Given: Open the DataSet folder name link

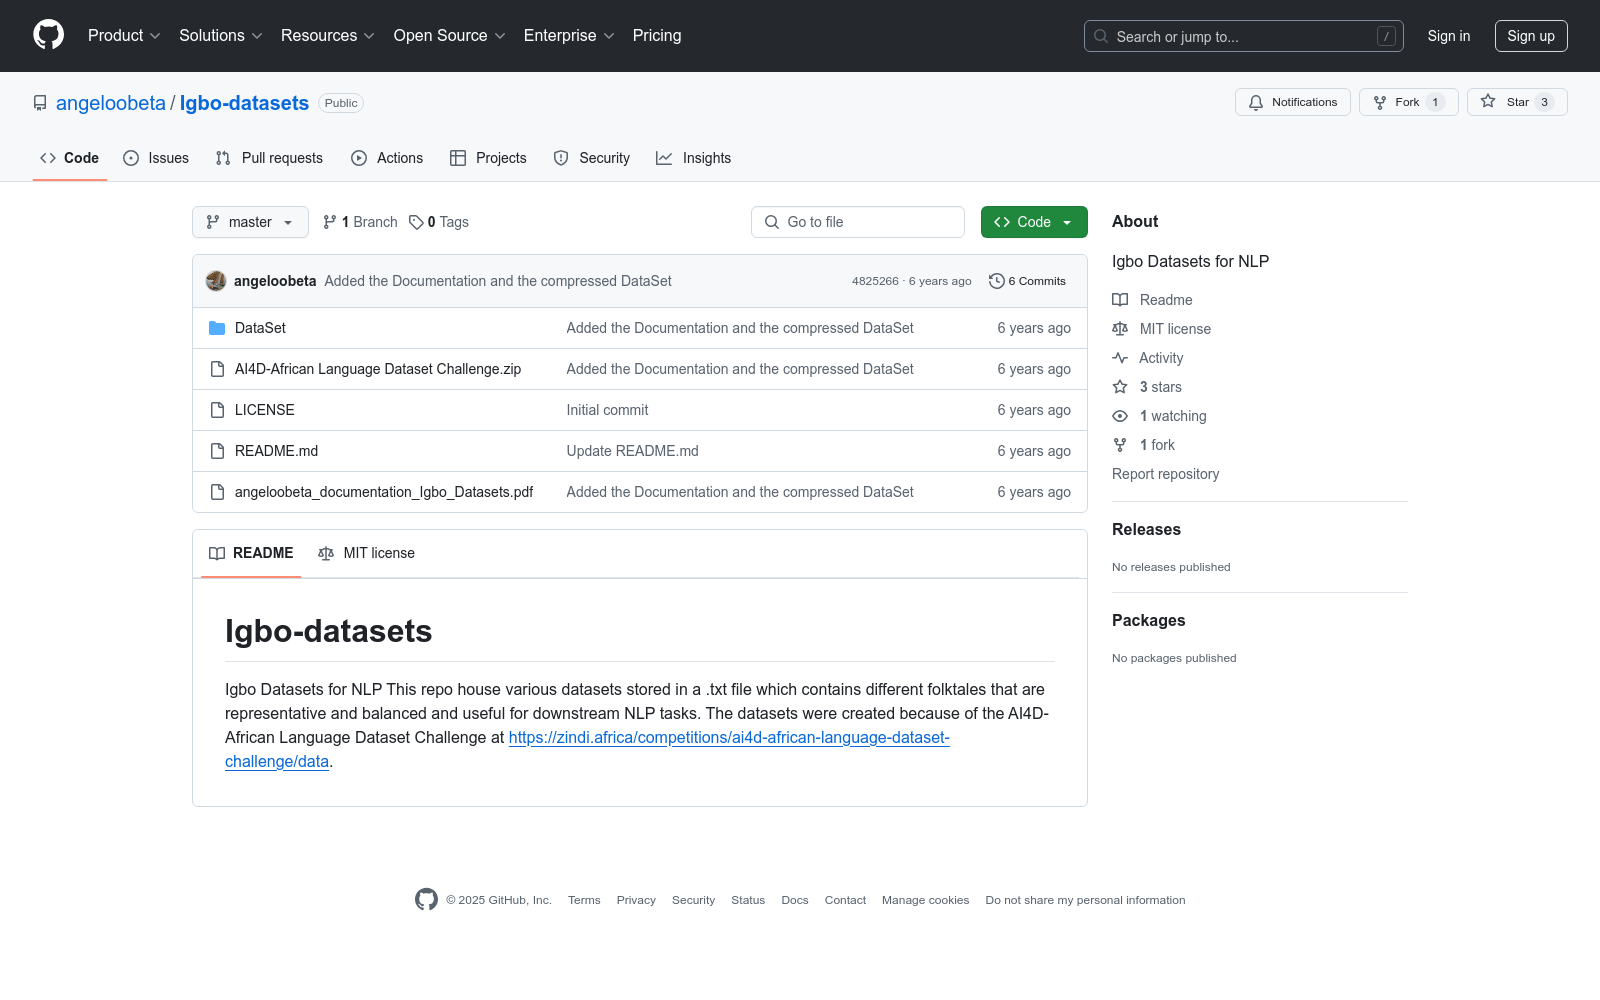Looking at the screenshot, I should pyautogui.click(x=260, y=328).
